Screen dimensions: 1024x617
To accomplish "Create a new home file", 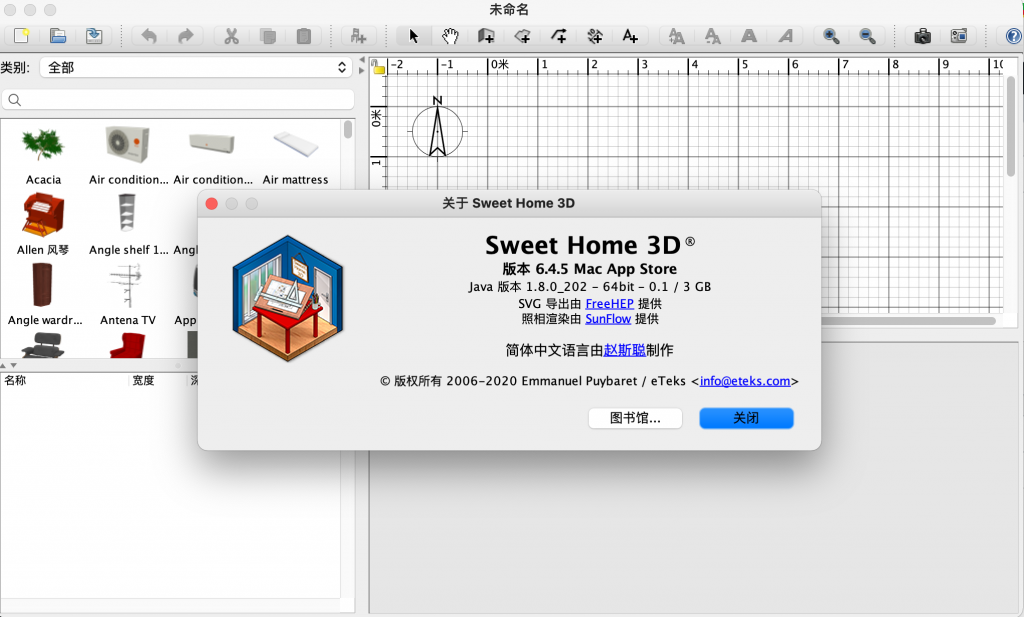I will (22, 35).
